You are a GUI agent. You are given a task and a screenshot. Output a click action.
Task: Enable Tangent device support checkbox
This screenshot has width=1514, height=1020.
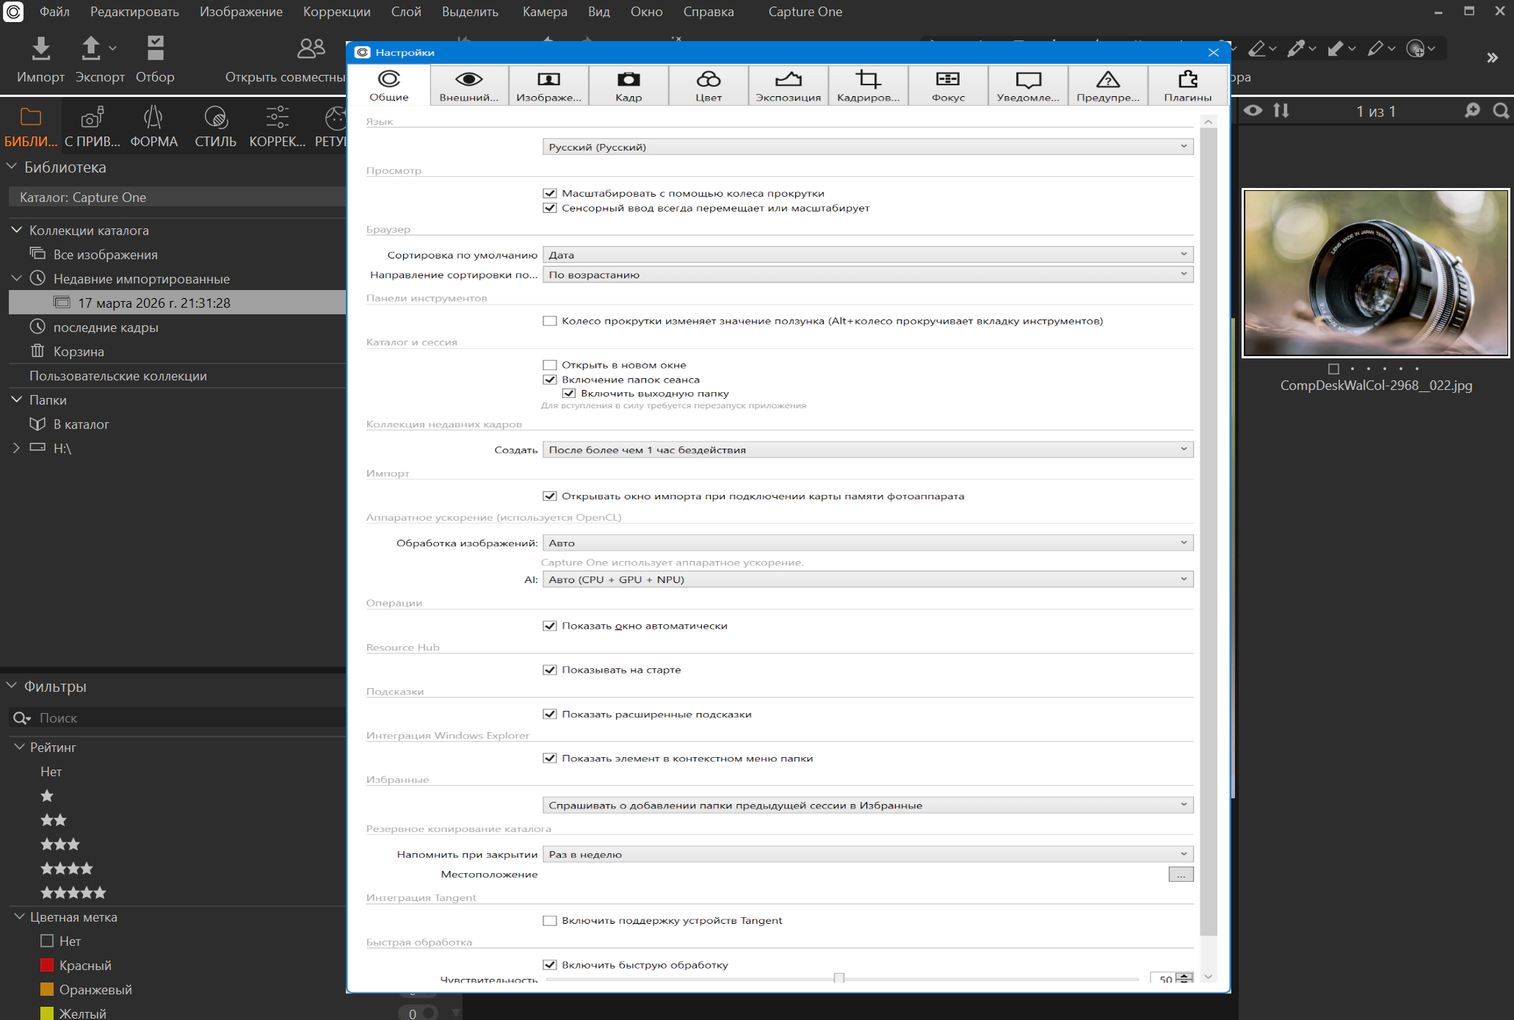pos(550,921)
